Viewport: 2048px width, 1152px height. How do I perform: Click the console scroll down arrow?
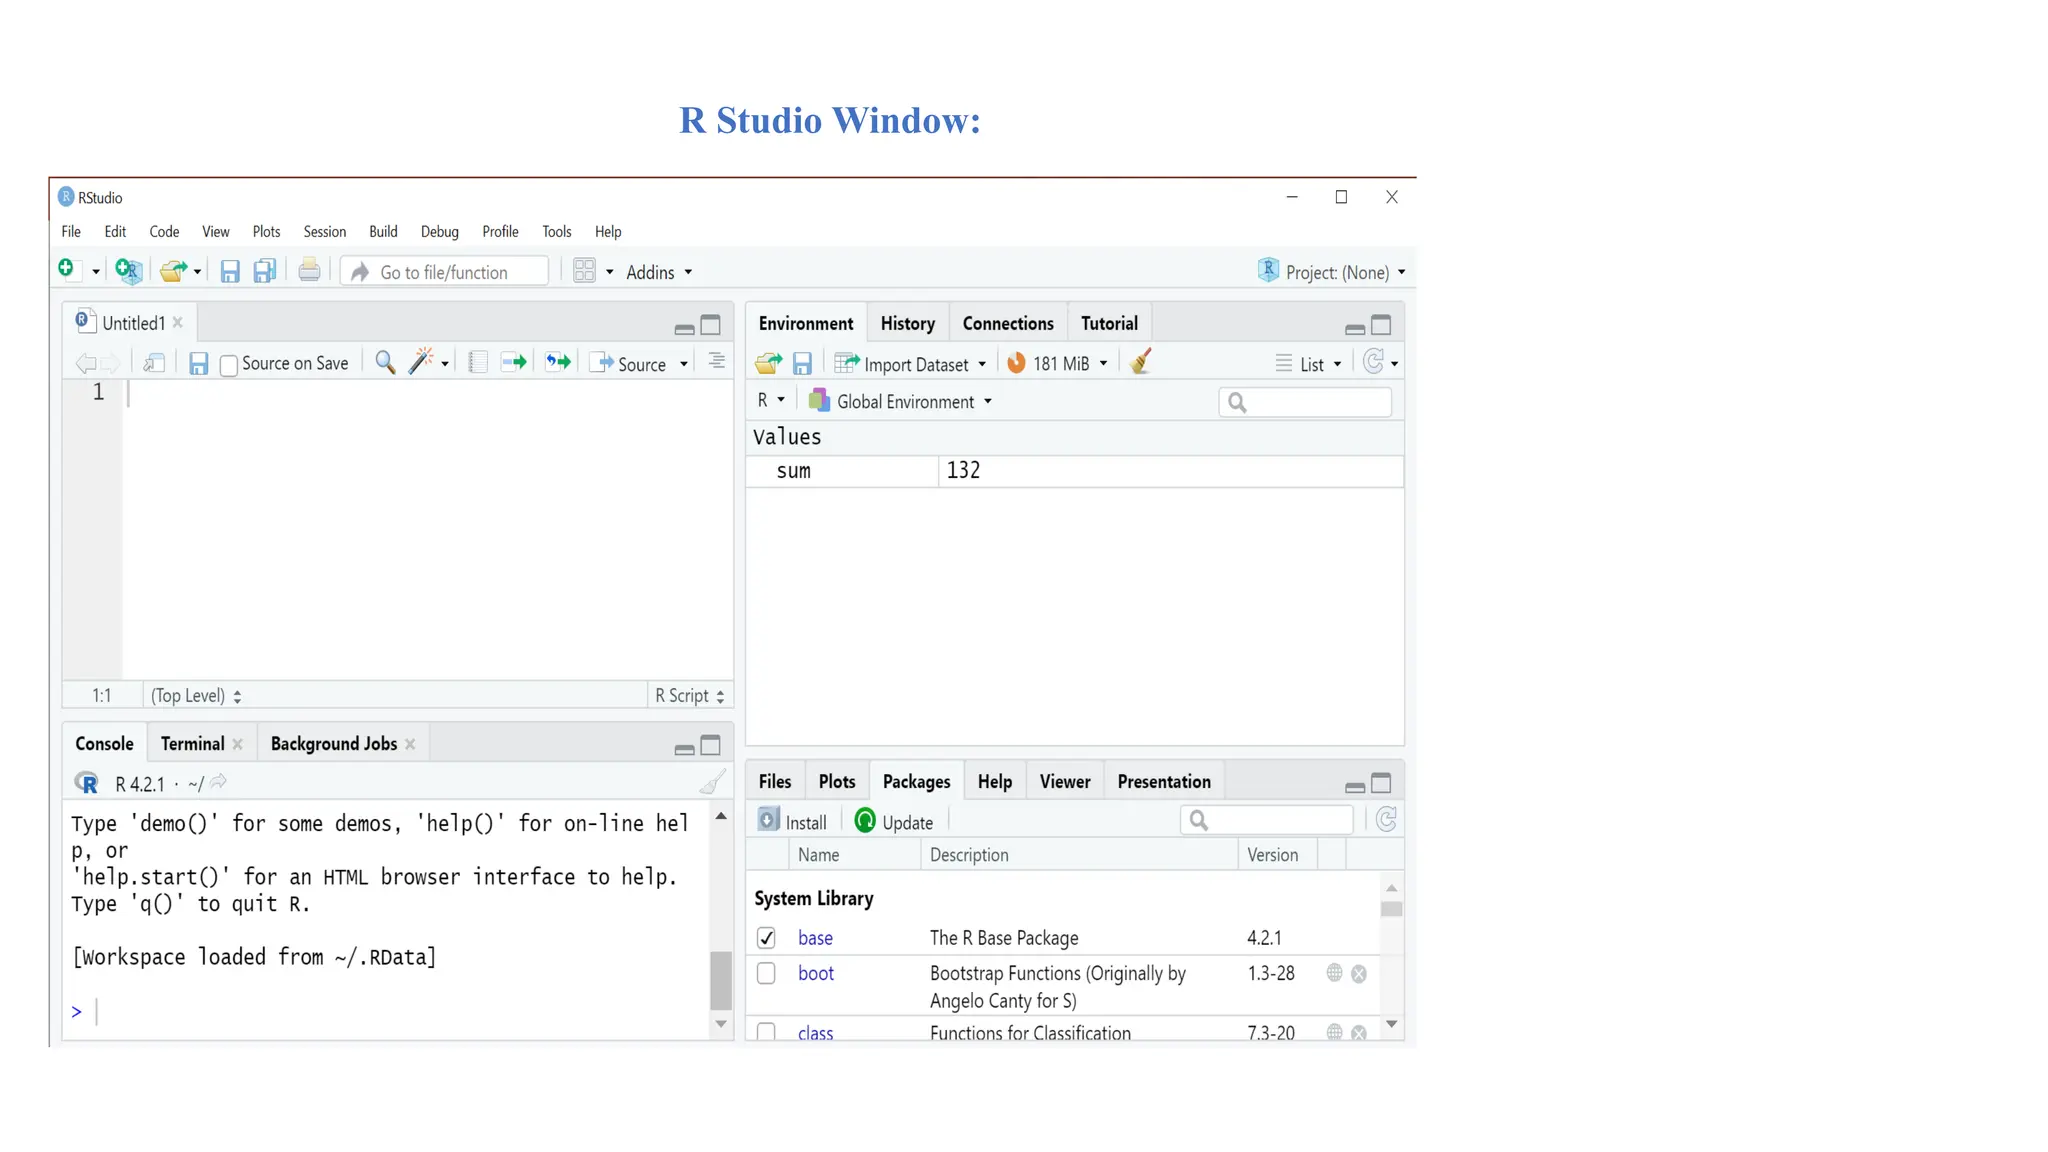721,1025
